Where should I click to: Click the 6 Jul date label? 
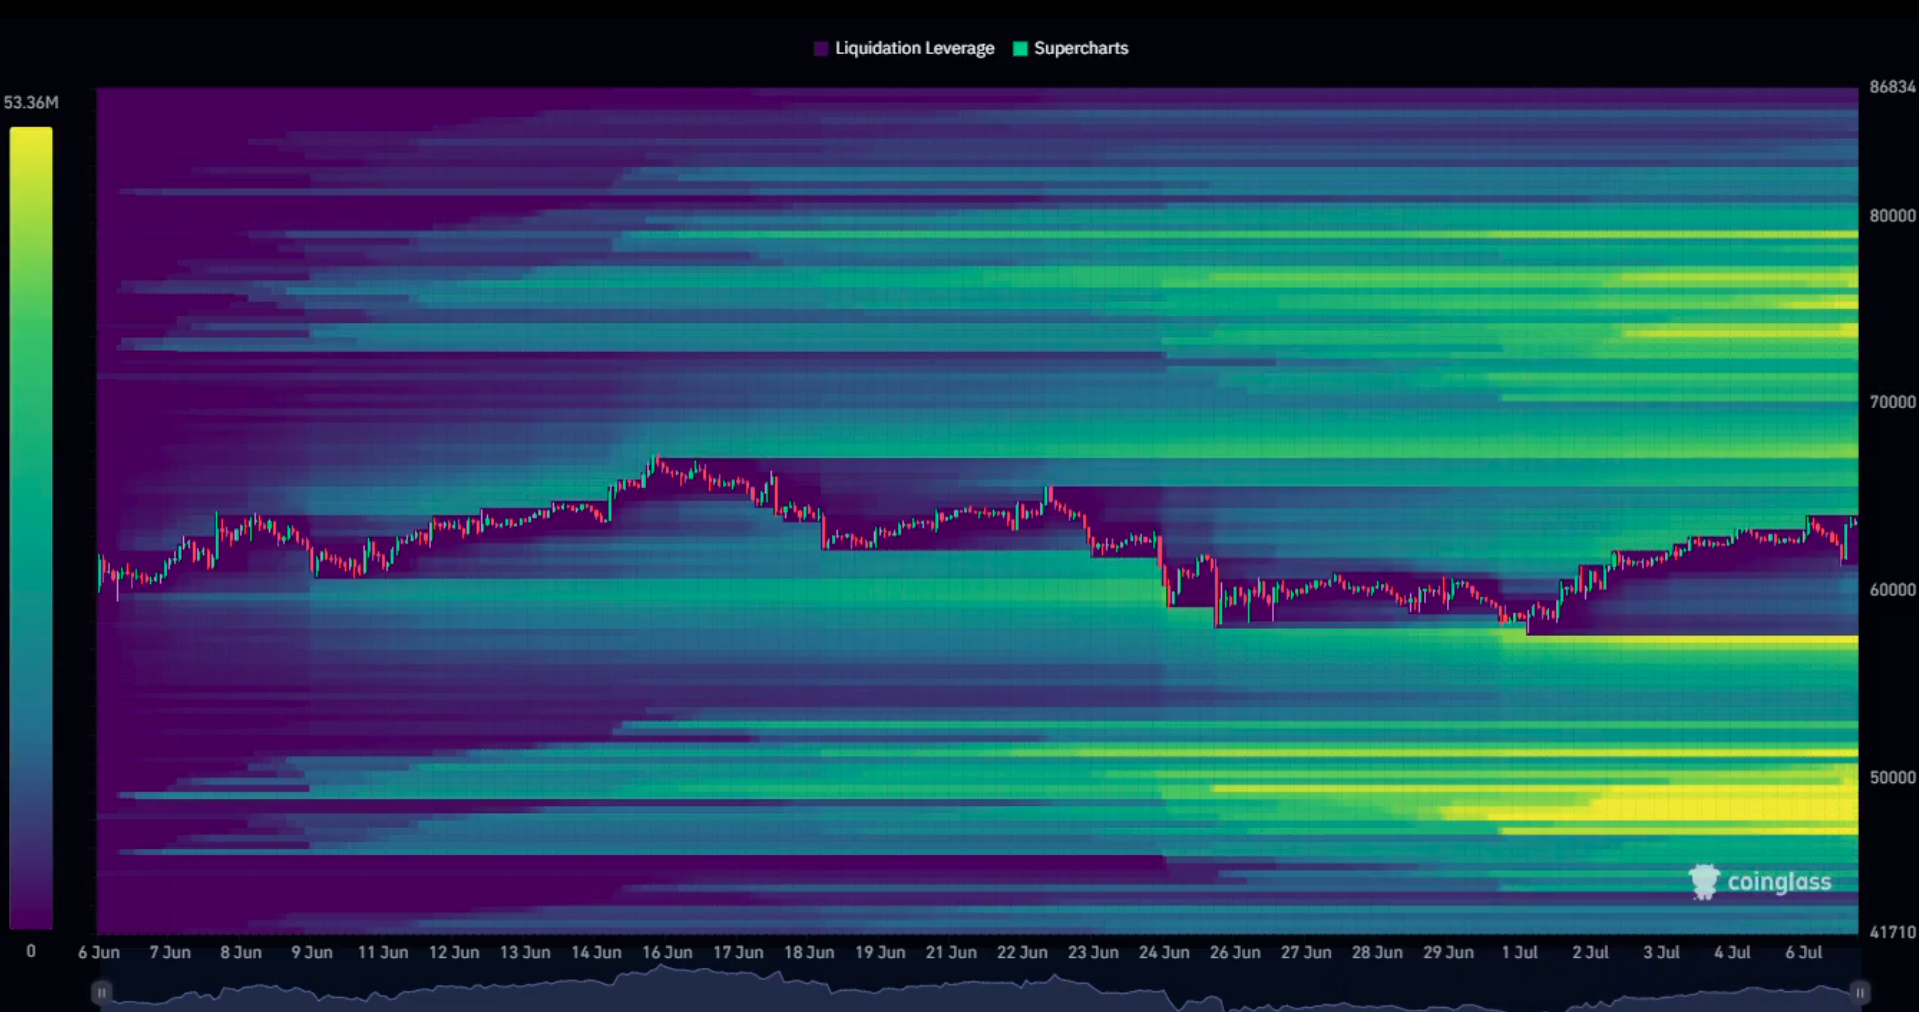click(1803, 952)
